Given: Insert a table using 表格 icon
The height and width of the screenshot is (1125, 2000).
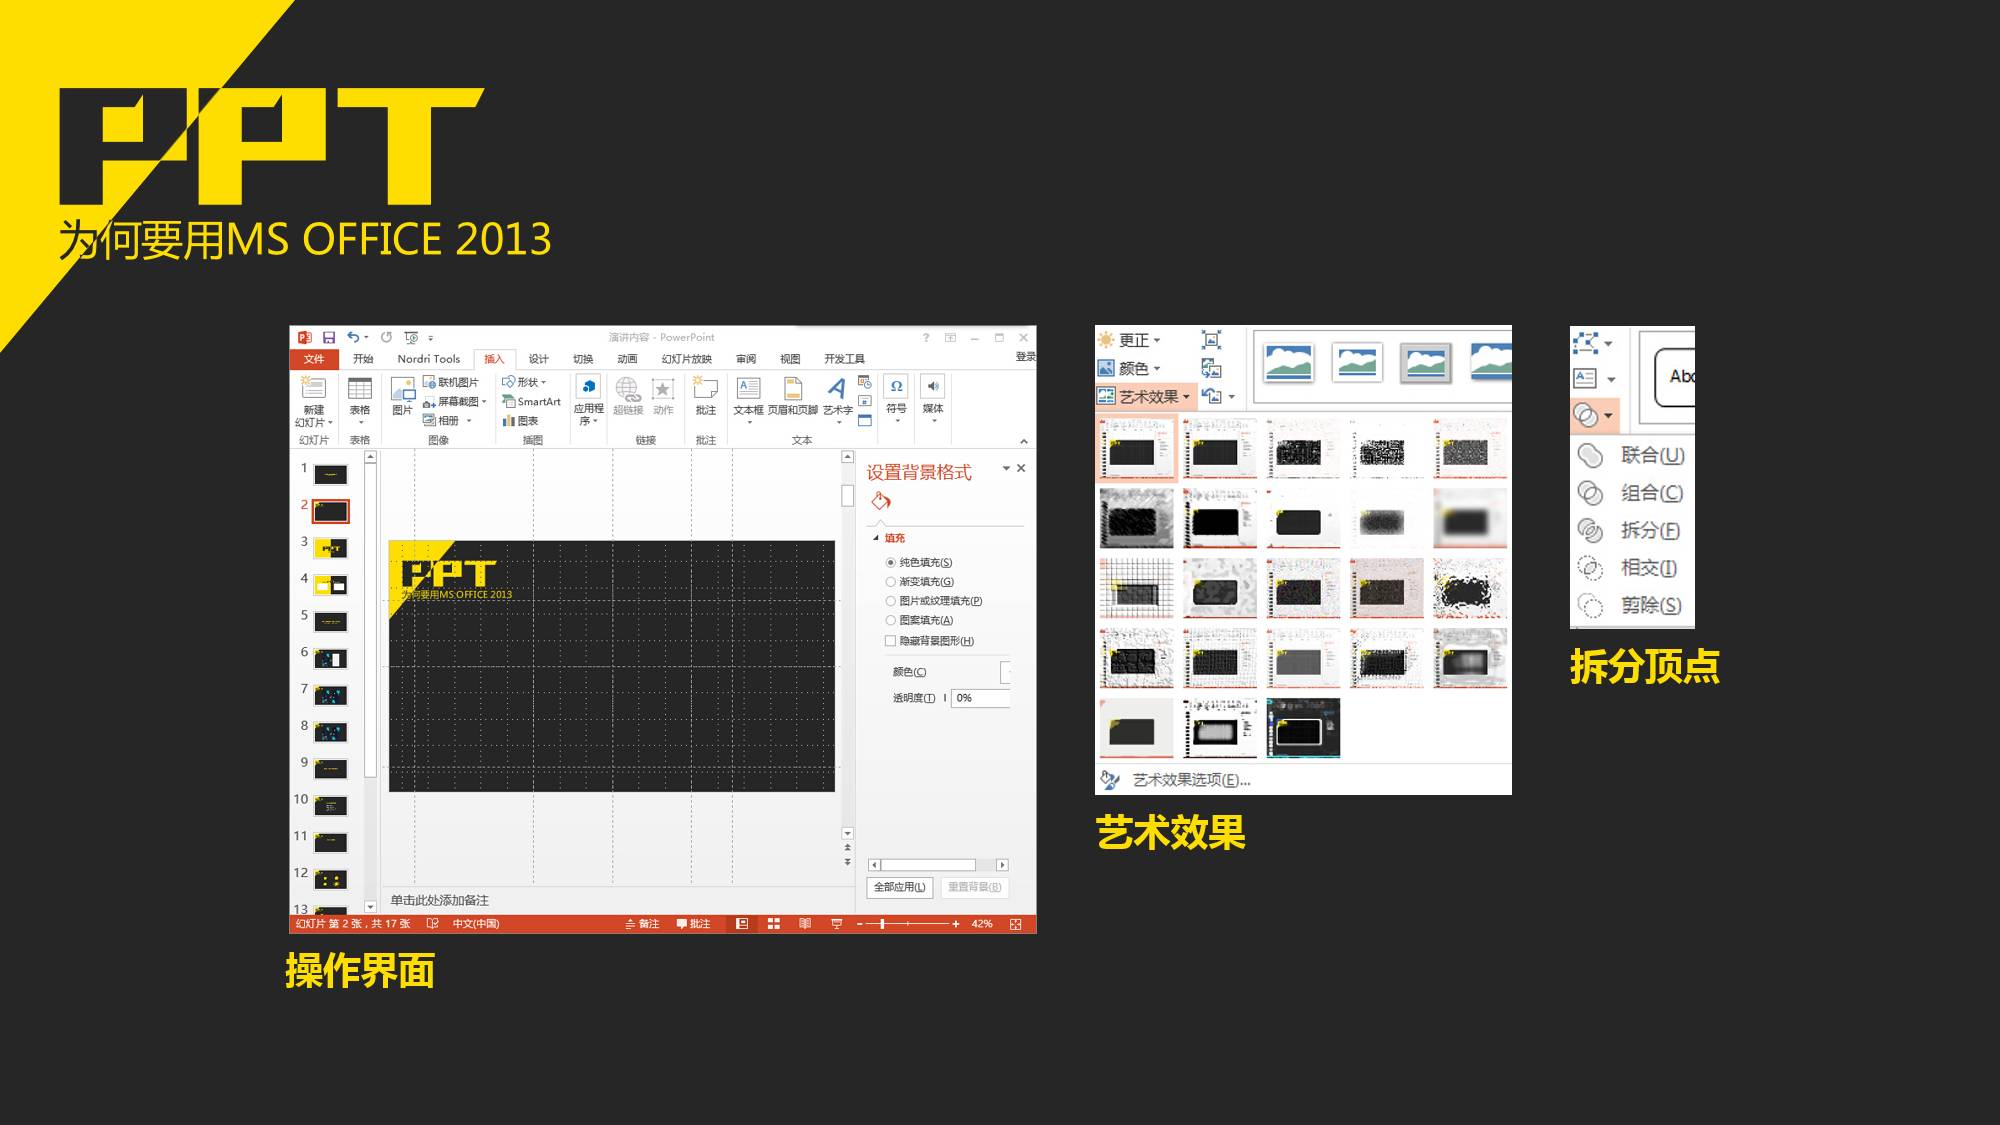Looking at the screenshot, I should 360,396.
